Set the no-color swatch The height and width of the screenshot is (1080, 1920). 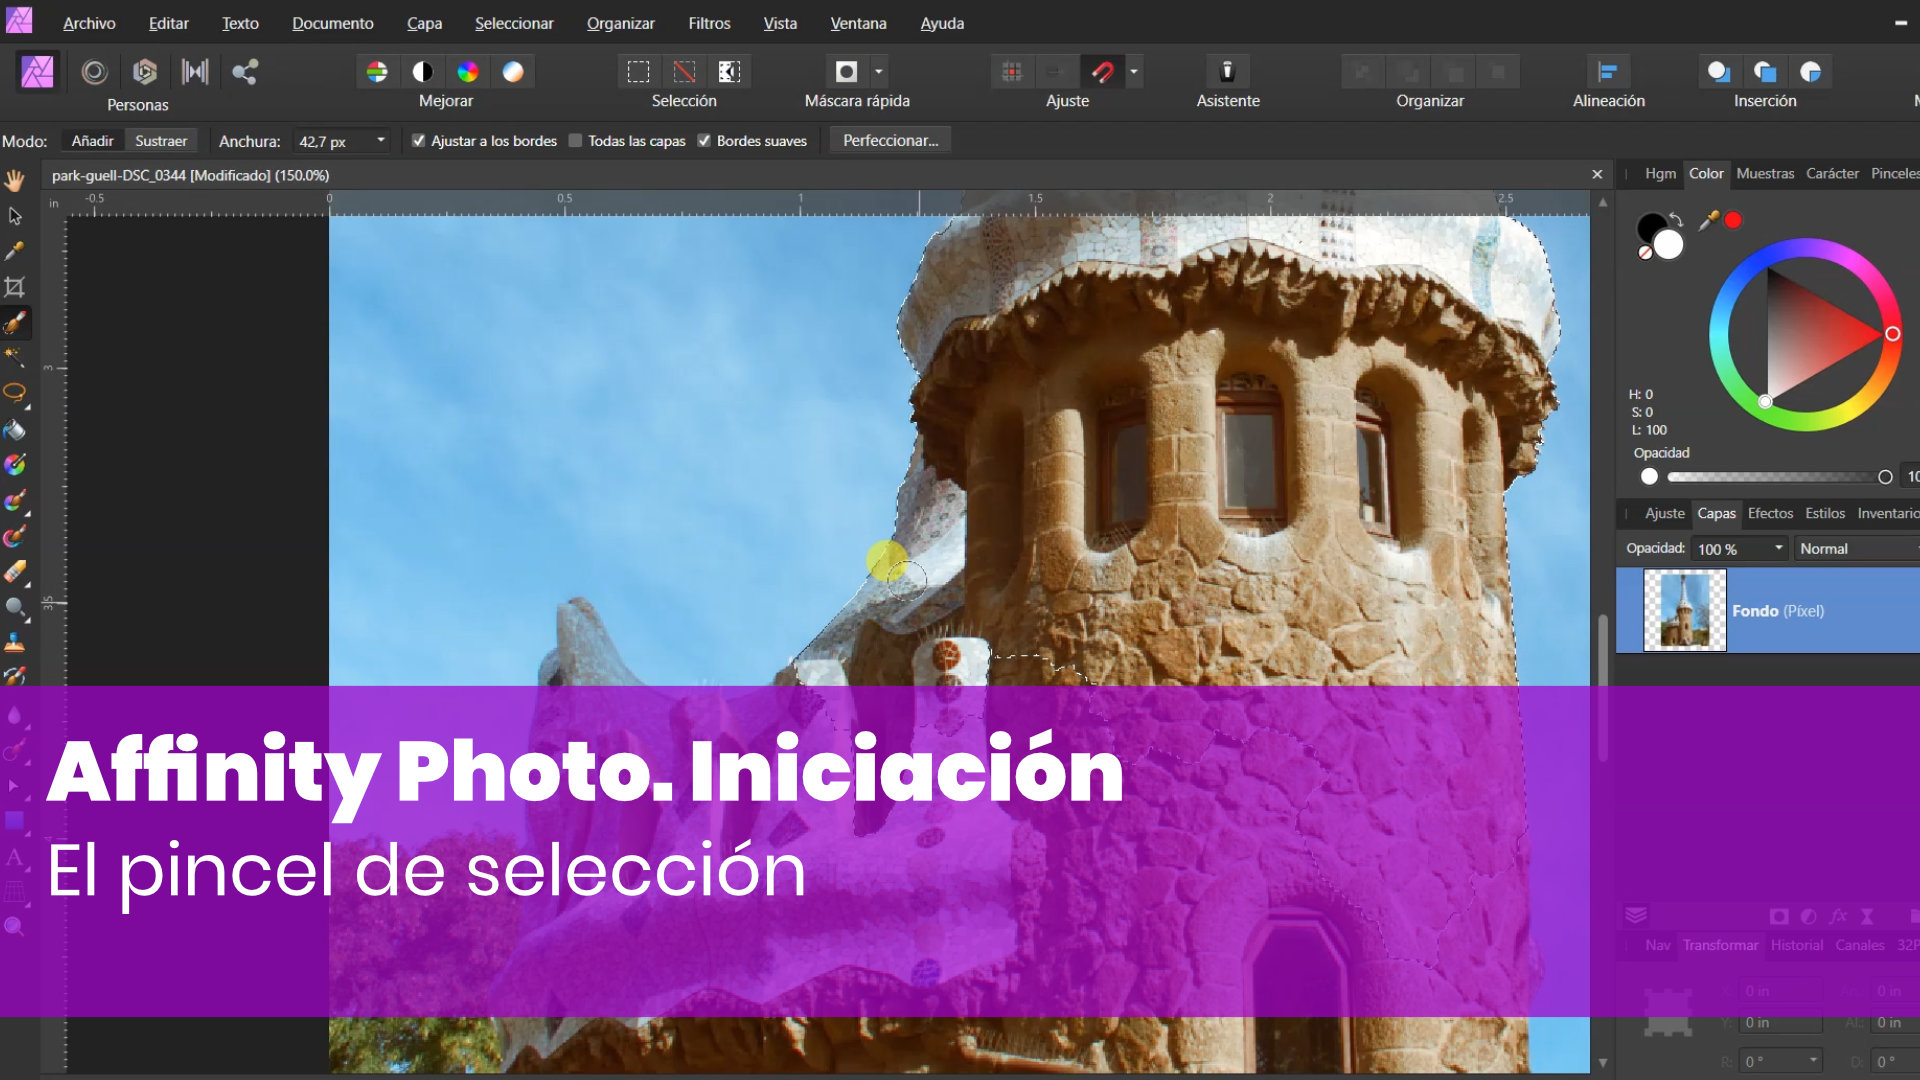[x=1644, y=253]
